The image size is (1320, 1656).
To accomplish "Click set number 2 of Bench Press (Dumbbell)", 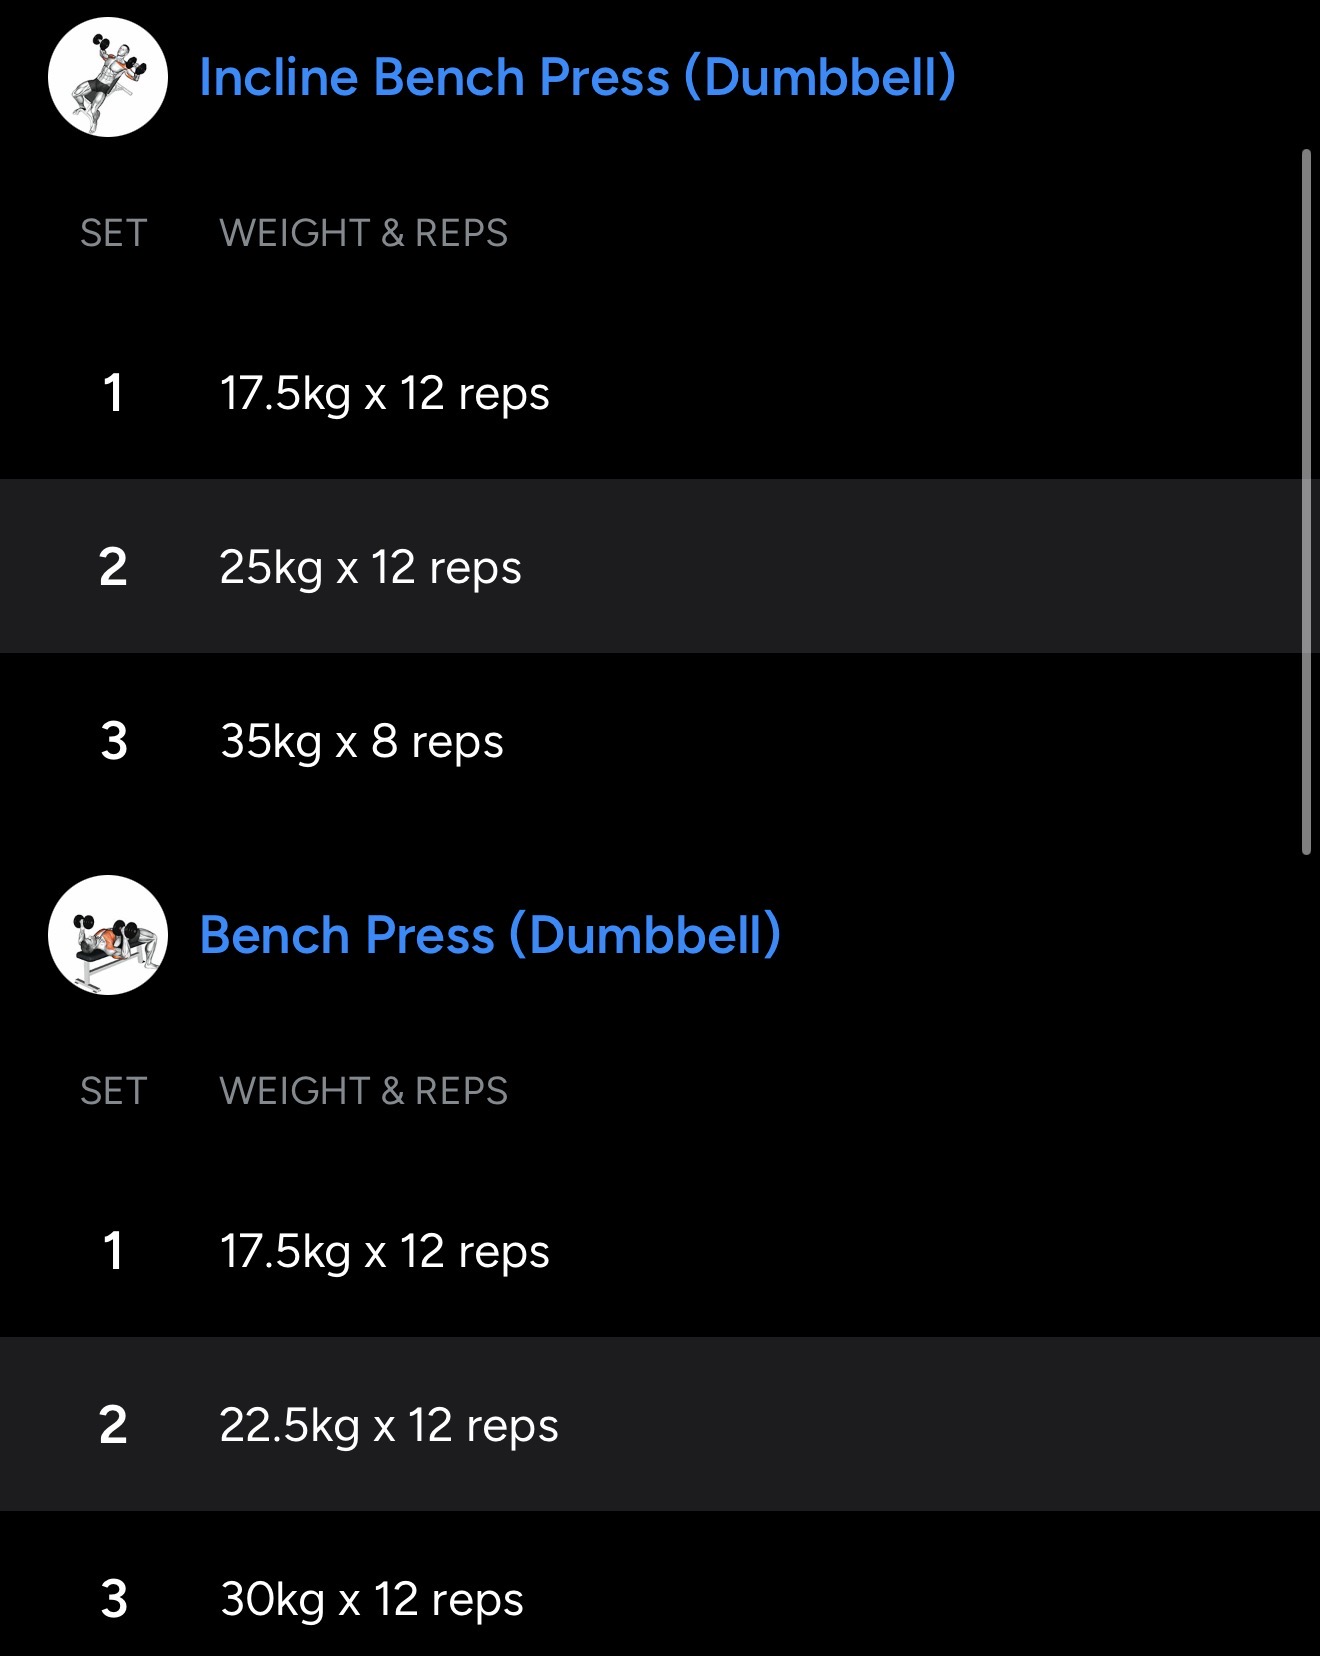I will coord(113,1425).
